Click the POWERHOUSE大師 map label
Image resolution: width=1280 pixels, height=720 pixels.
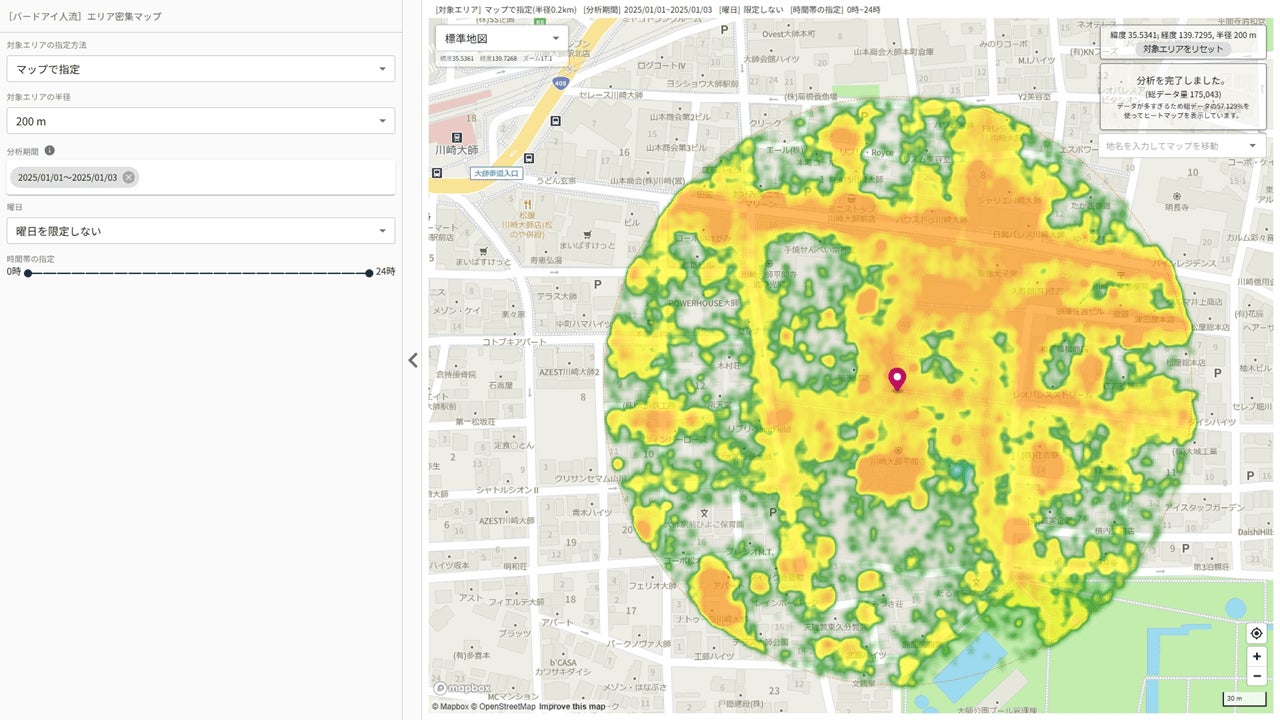tap(703, 302)
